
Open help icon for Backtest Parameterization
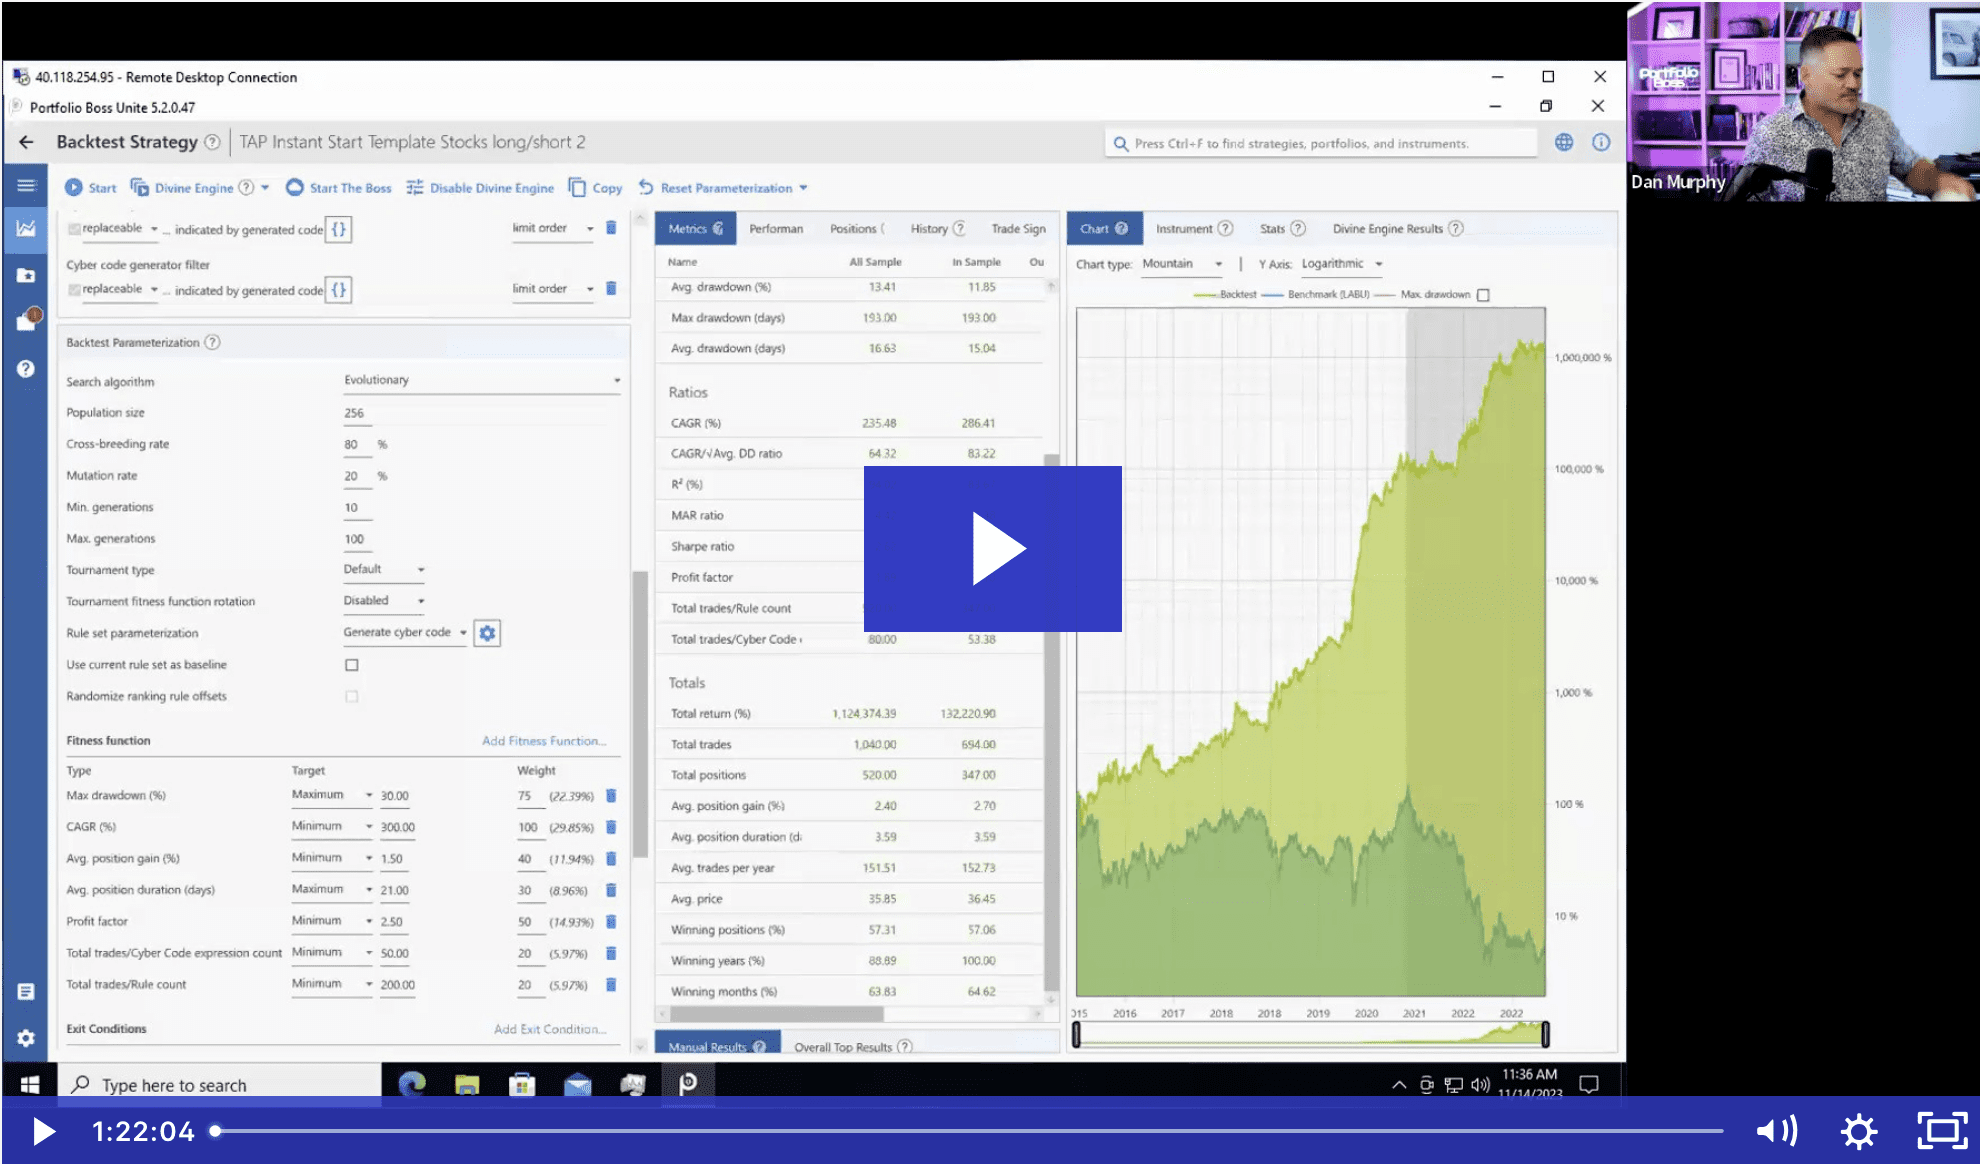tap(212, 342)
